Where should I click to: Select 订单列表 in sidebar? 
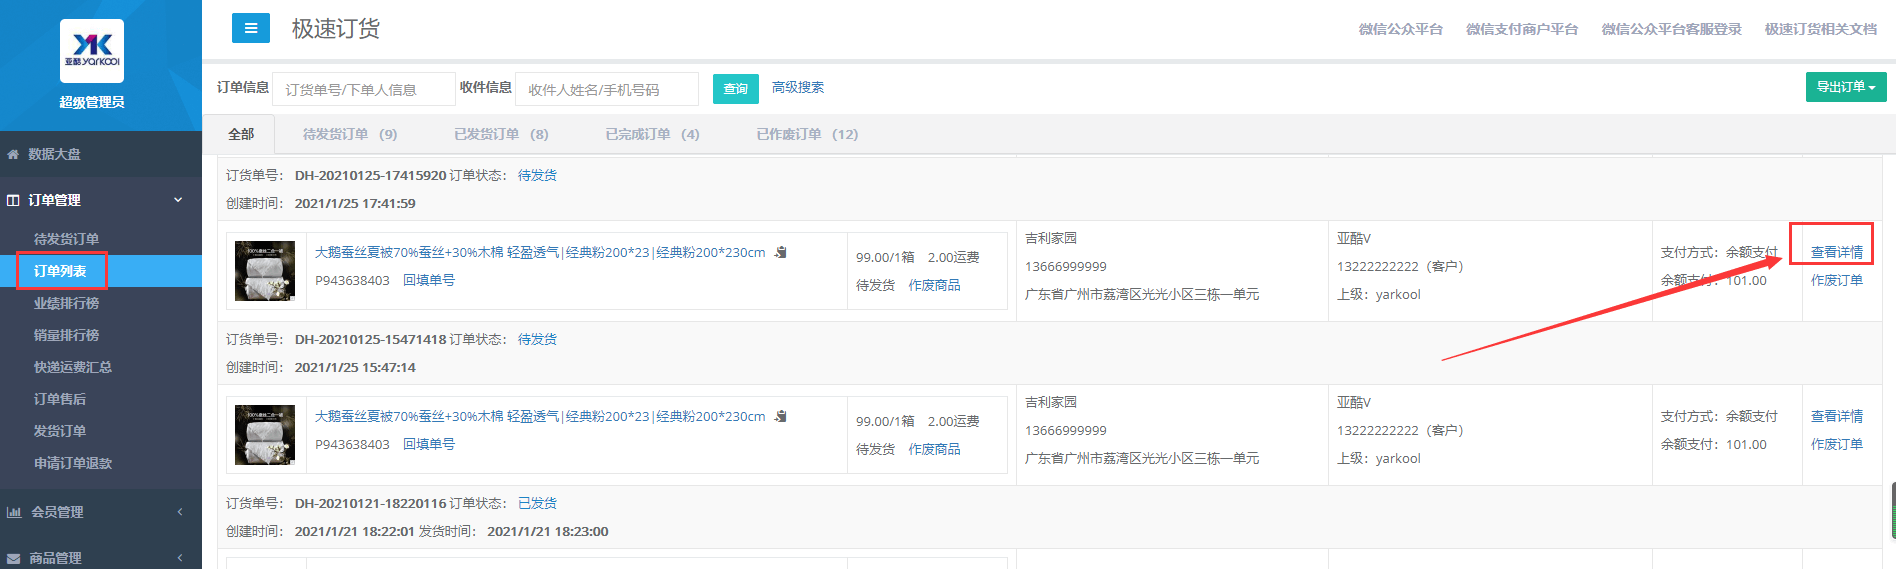(x=60, y=271)
